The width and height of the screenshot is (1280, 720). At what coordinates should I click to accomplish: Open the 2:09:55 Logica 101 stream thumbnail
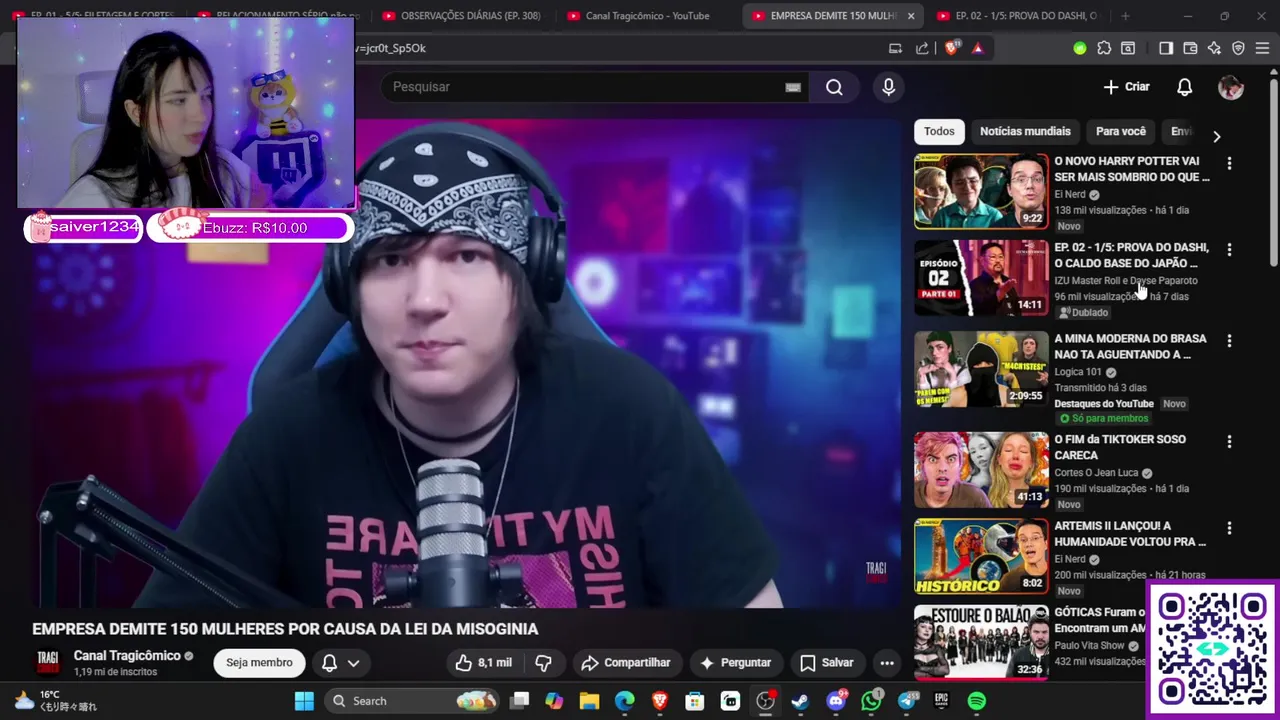pyautogui.click(x=981, y=369)
